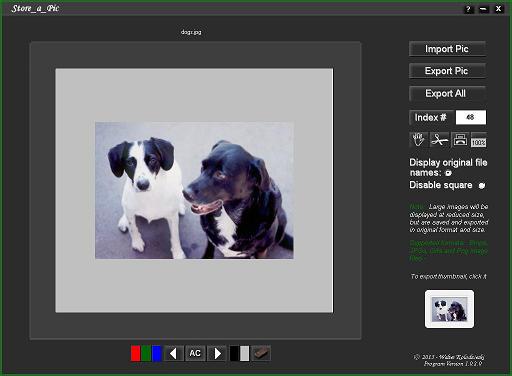Click the Export Pic button

tap(447, 71)
